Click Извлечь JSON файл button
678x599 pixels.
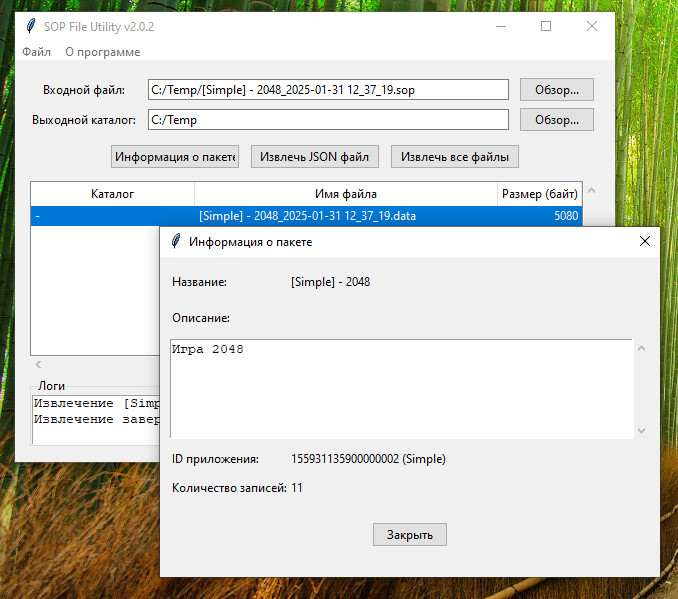(315, 157)
